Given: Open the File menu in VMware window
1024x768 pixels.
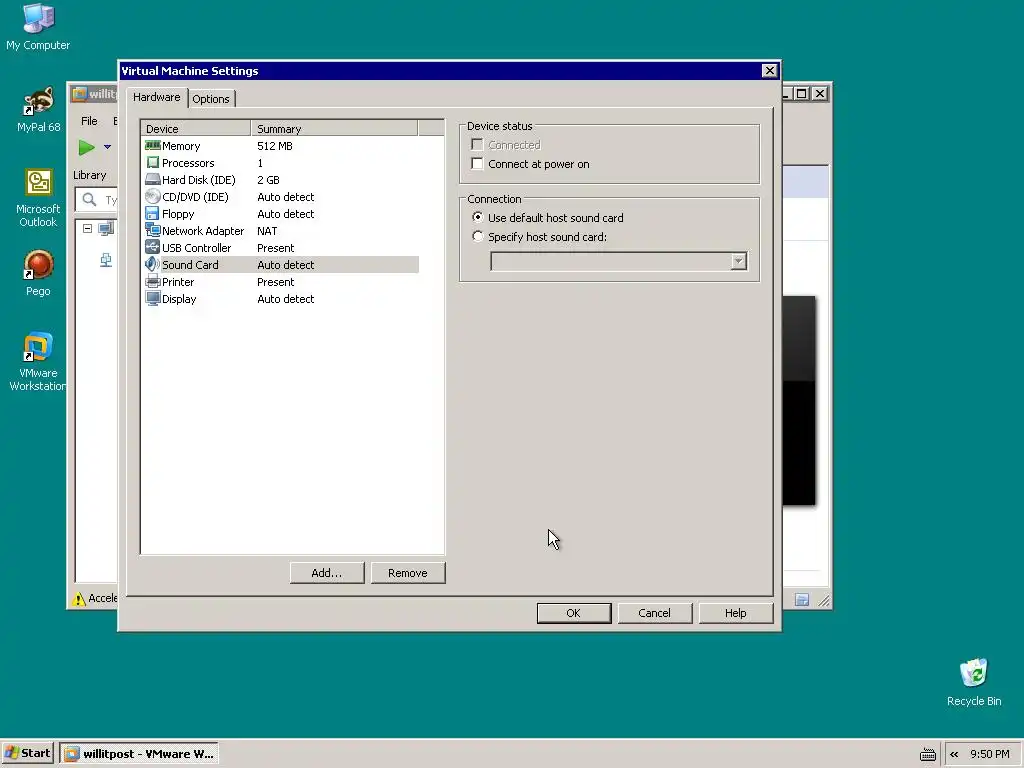Looking at the screenshot, I should [x=89, y=121].
